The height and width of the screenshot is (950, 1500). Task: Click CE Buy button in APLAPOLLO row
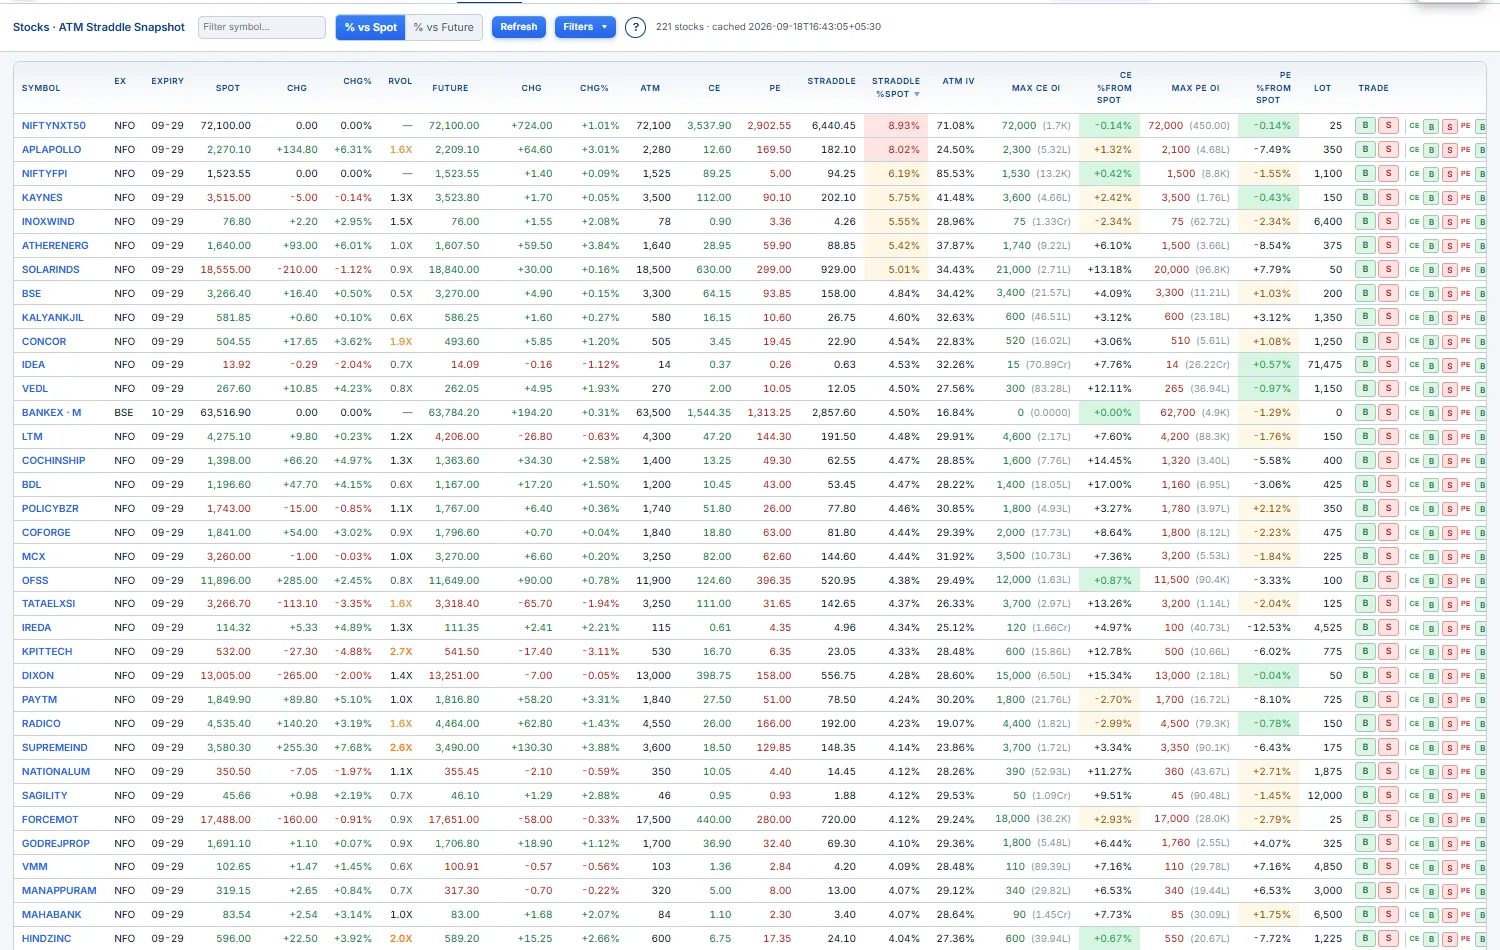click(x=1431, y=150)
